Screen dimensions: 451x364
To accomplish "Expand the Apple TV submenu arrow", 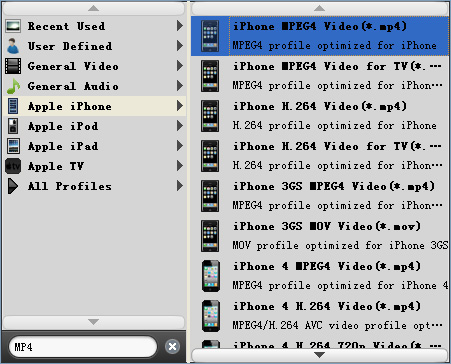I will [180, 166].
